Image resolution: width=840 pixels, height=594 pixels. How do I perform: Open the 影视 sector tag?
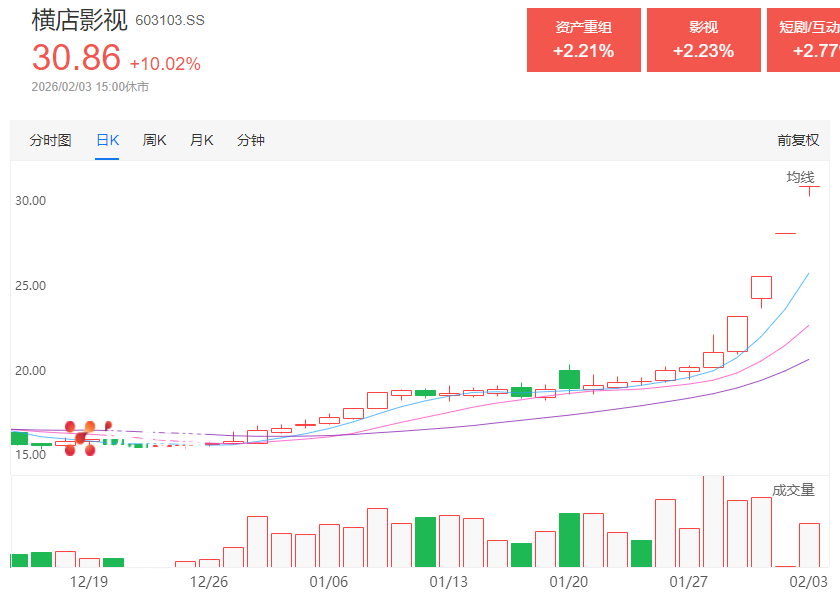(703, 40)
